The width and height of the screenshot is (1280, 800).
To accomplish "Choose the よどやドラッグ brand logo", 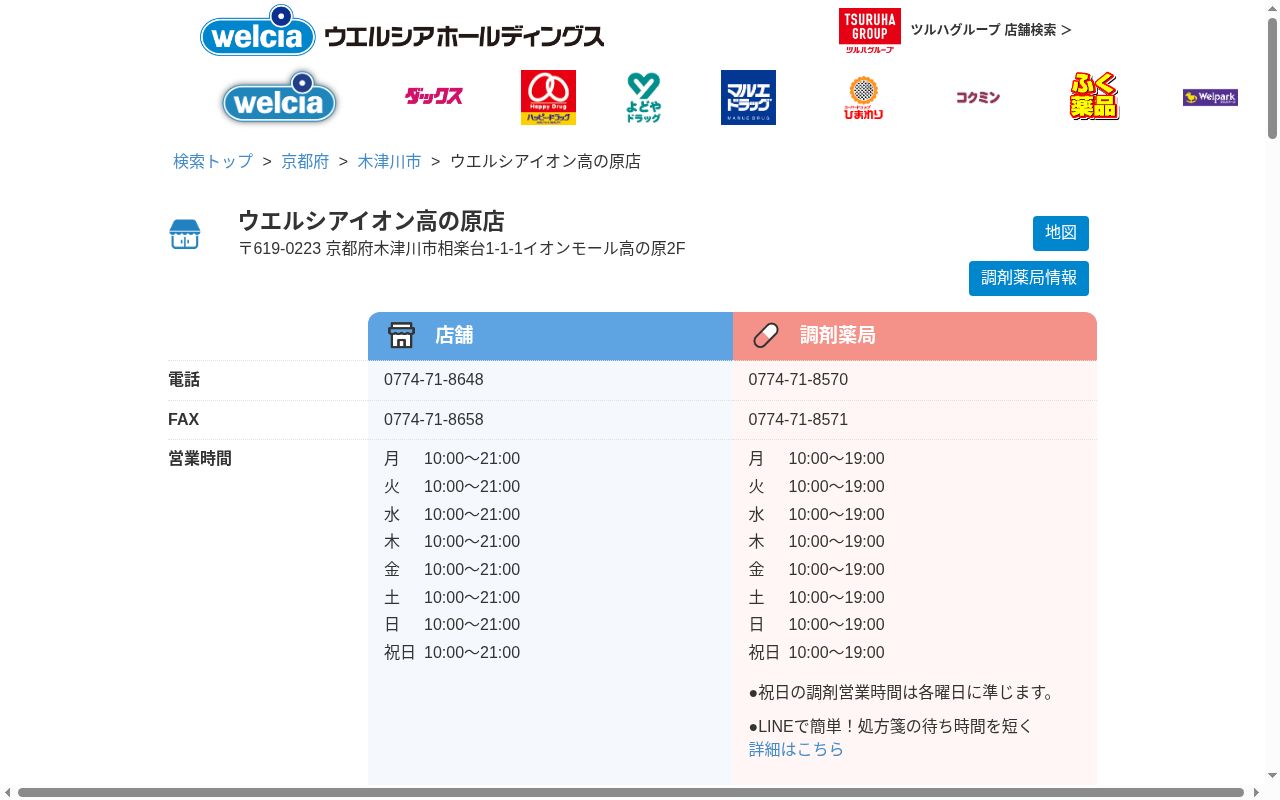I will tap(644, 97).
